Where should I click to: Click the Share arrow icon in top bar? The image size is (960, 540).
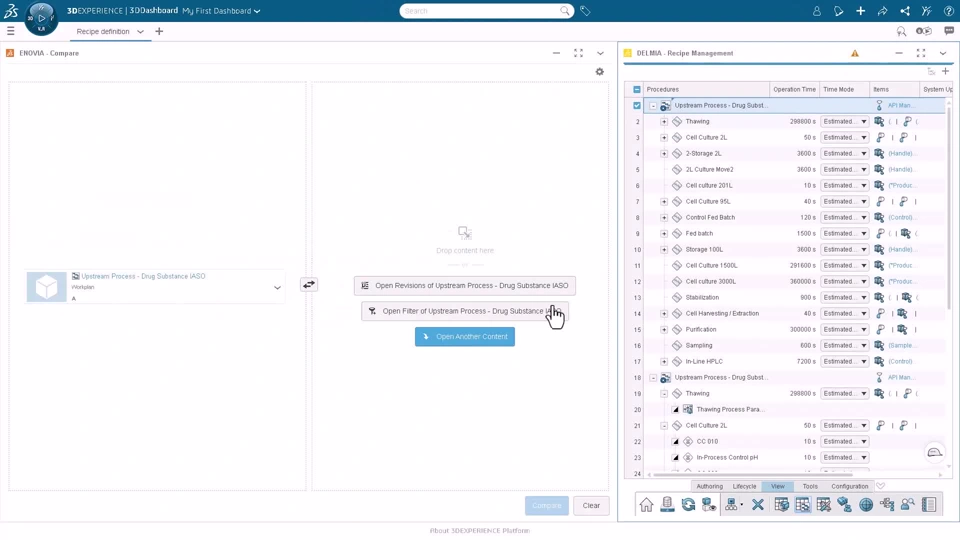point(882,11)
